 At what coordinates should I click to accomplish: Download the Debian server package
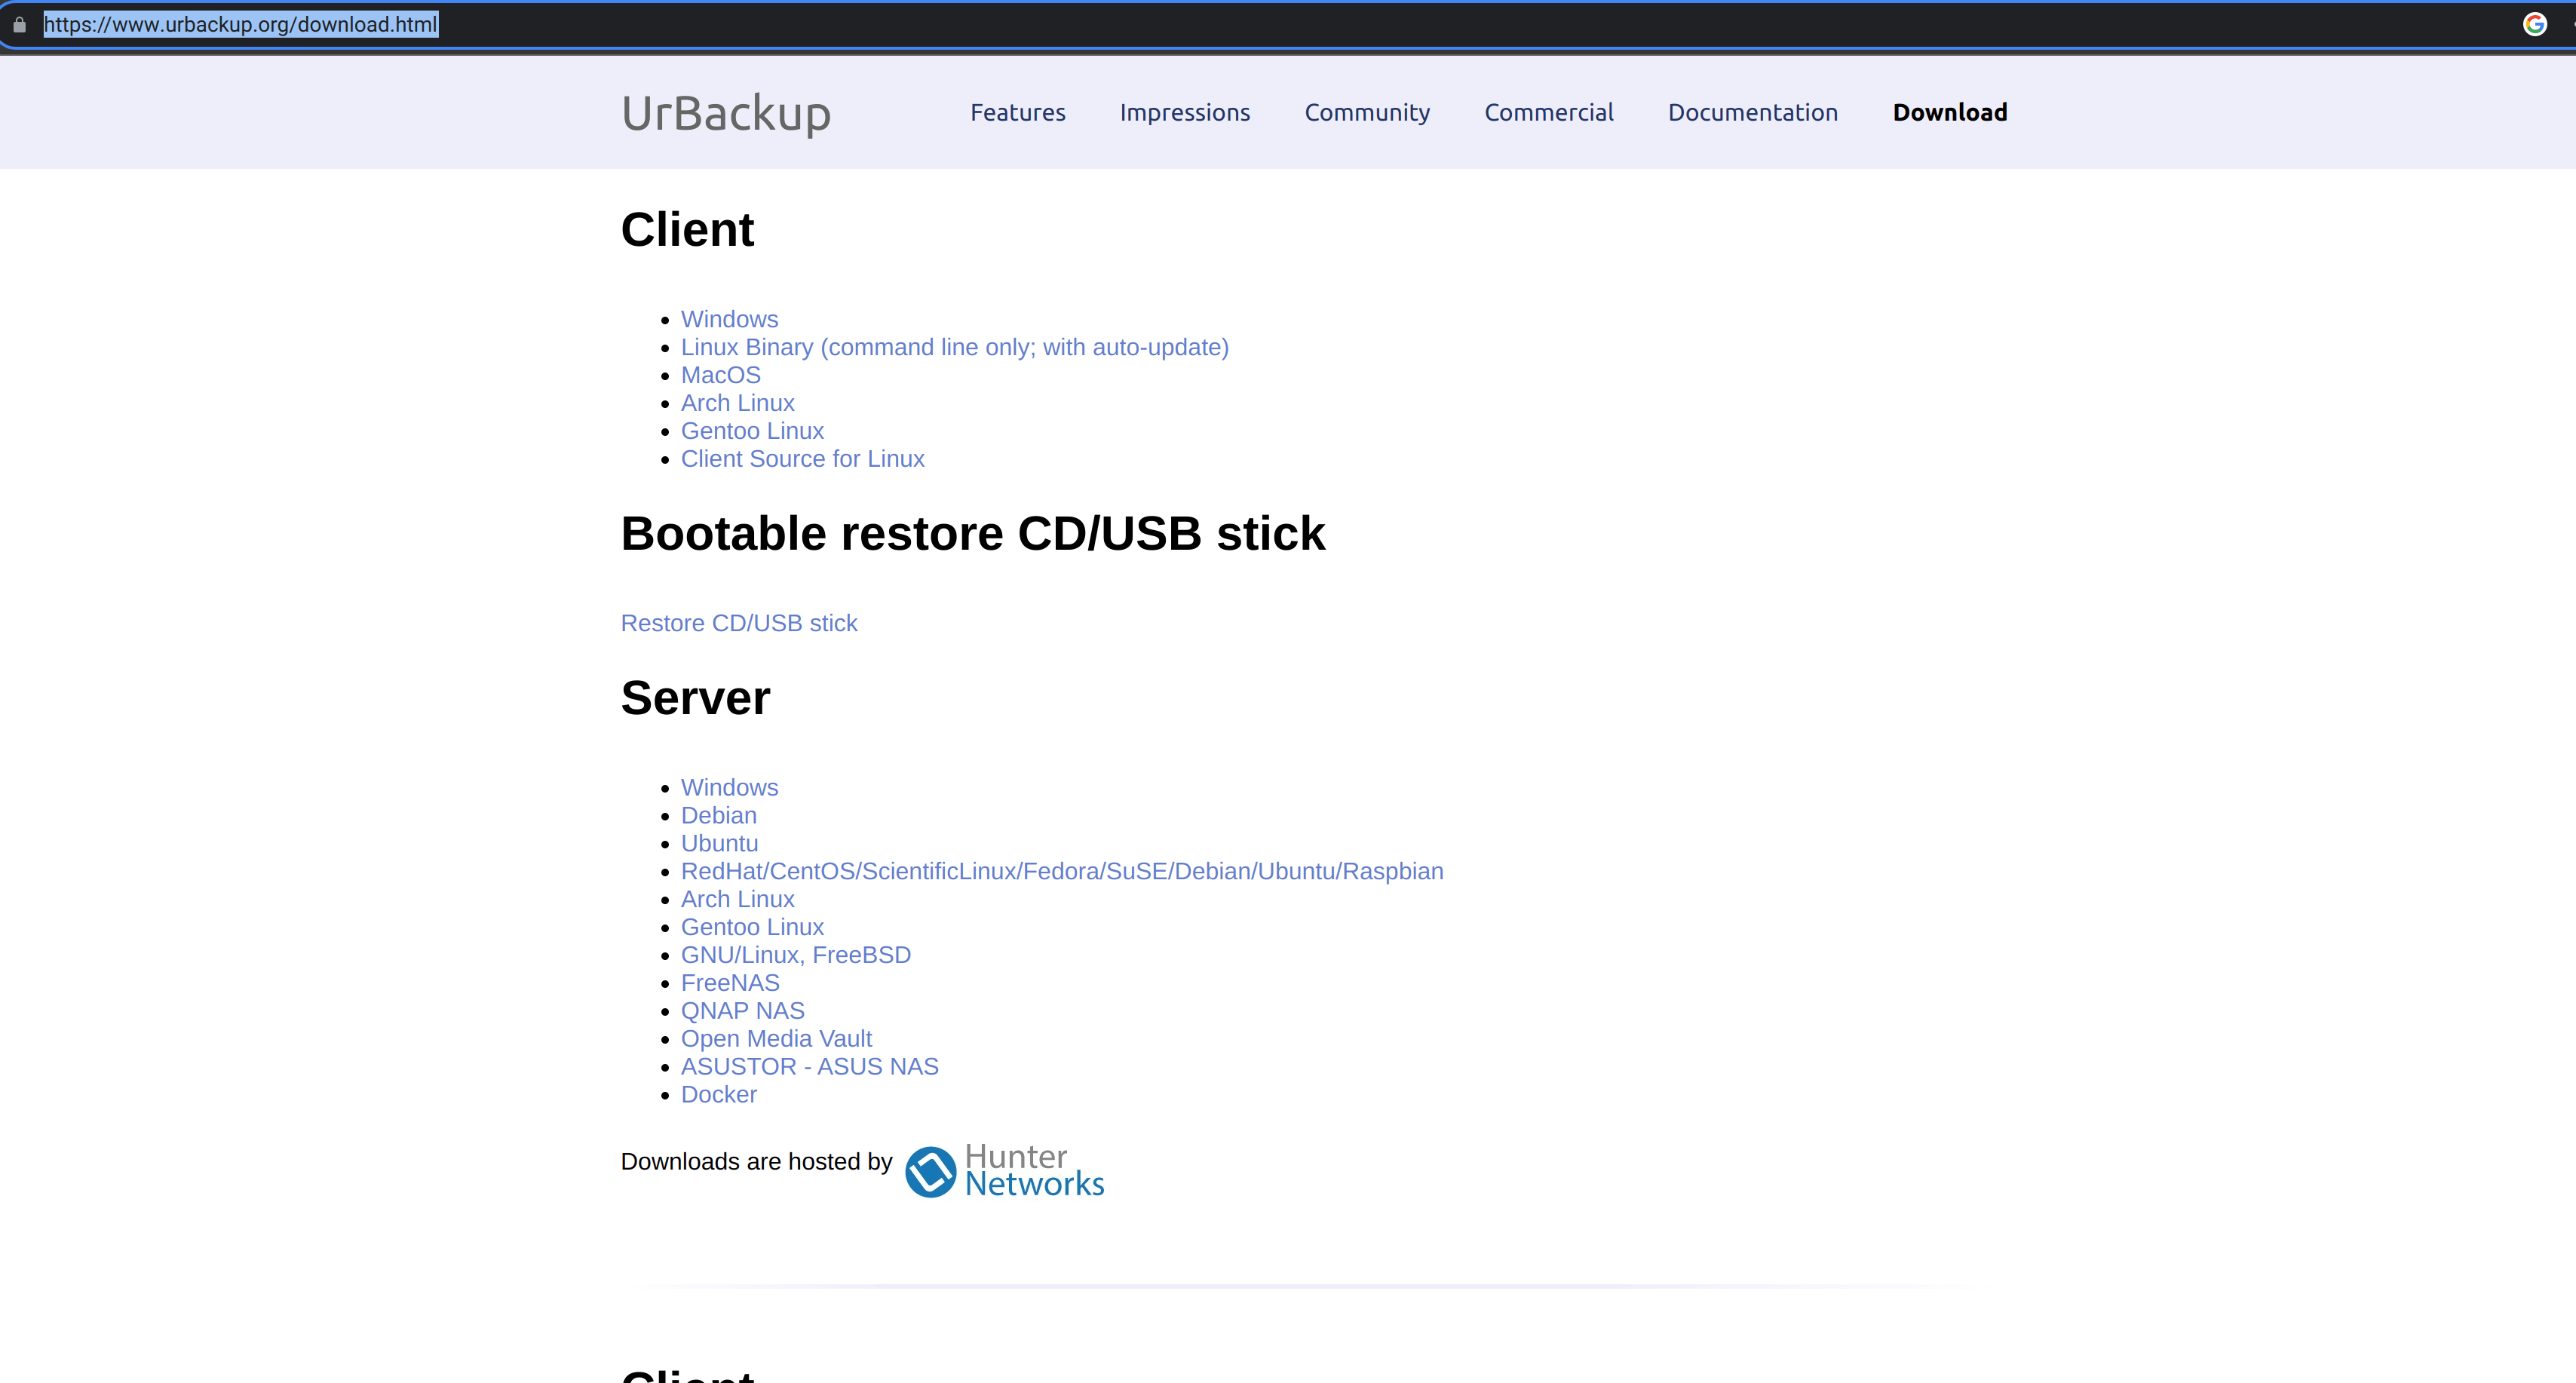(718, 815)
